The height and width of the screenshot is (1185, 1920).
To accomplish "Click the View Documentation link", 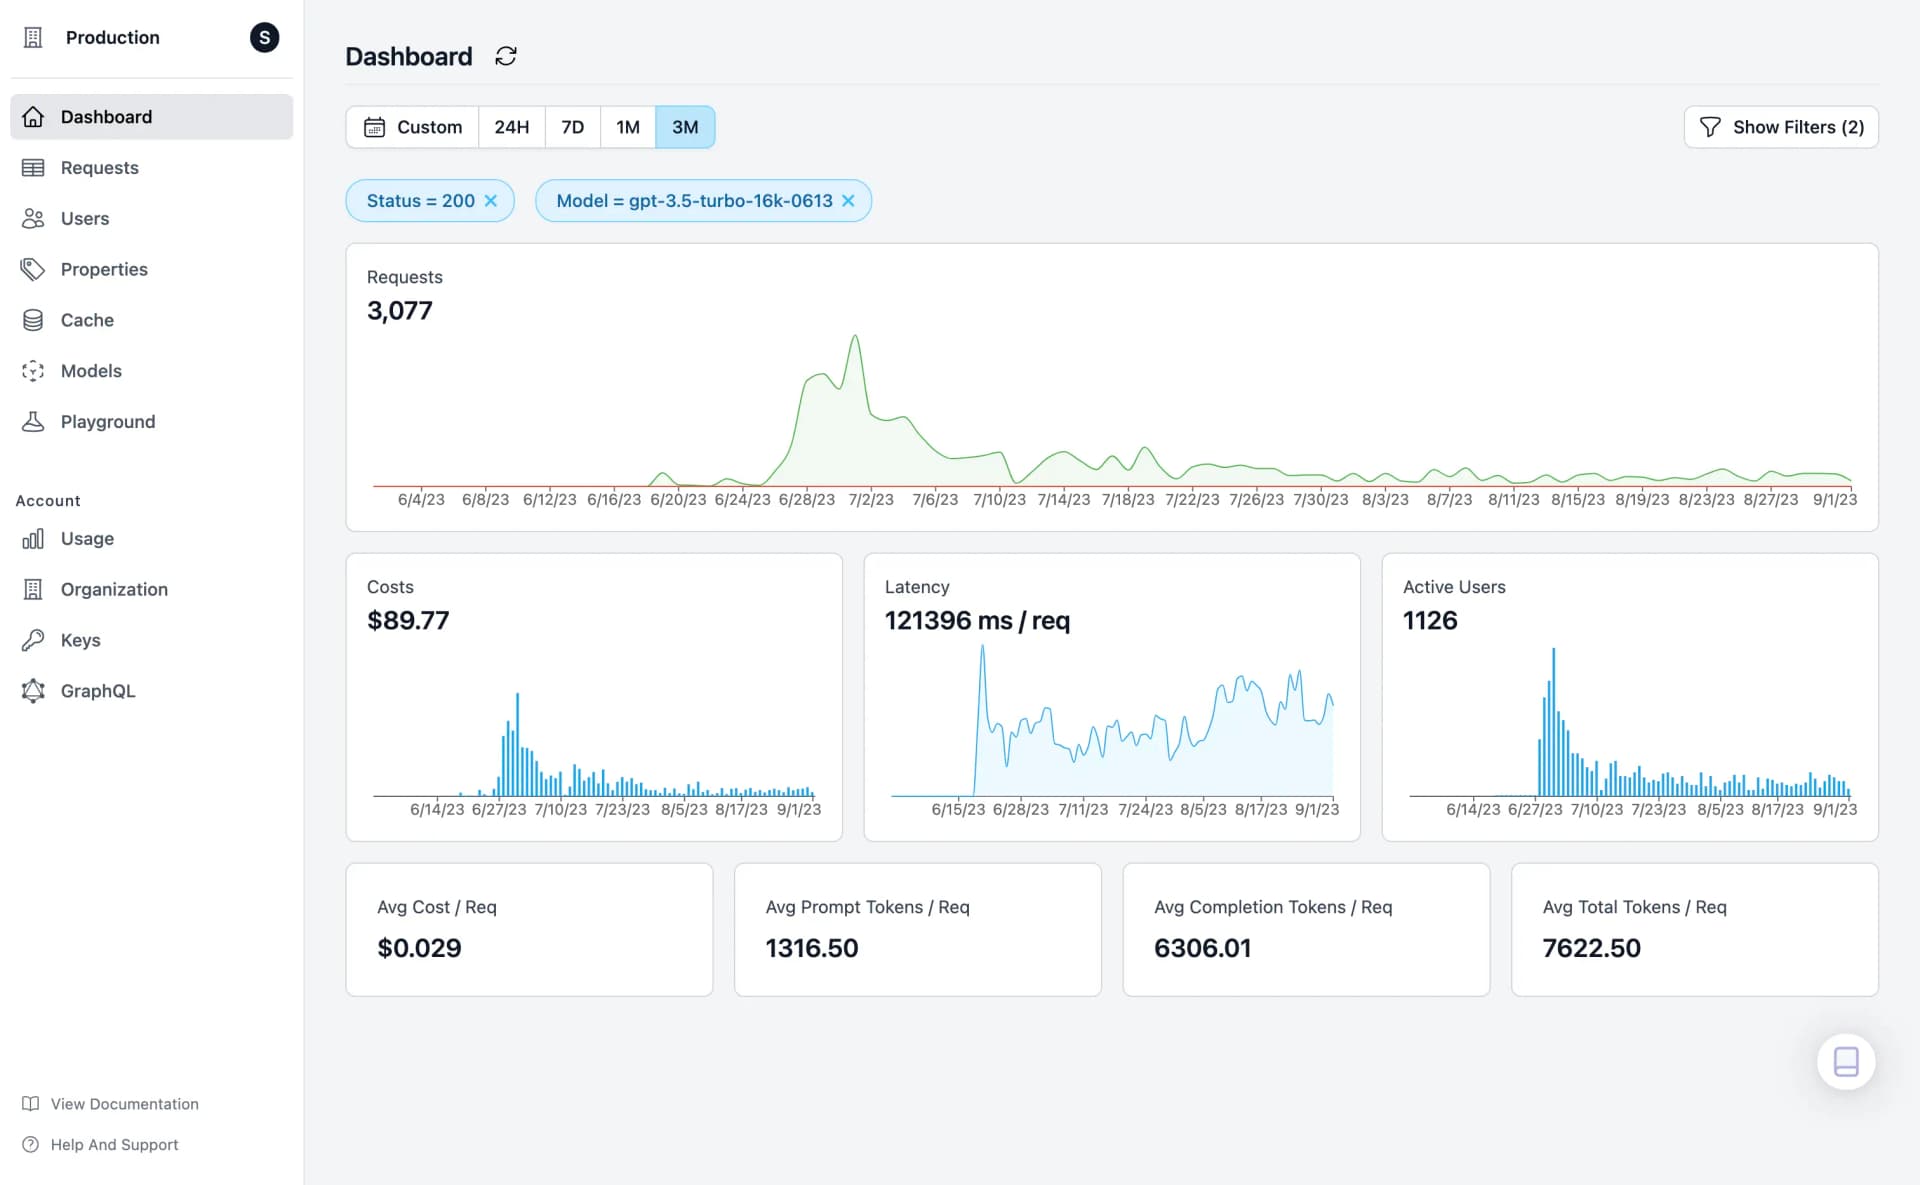I will click(124, 1104).
